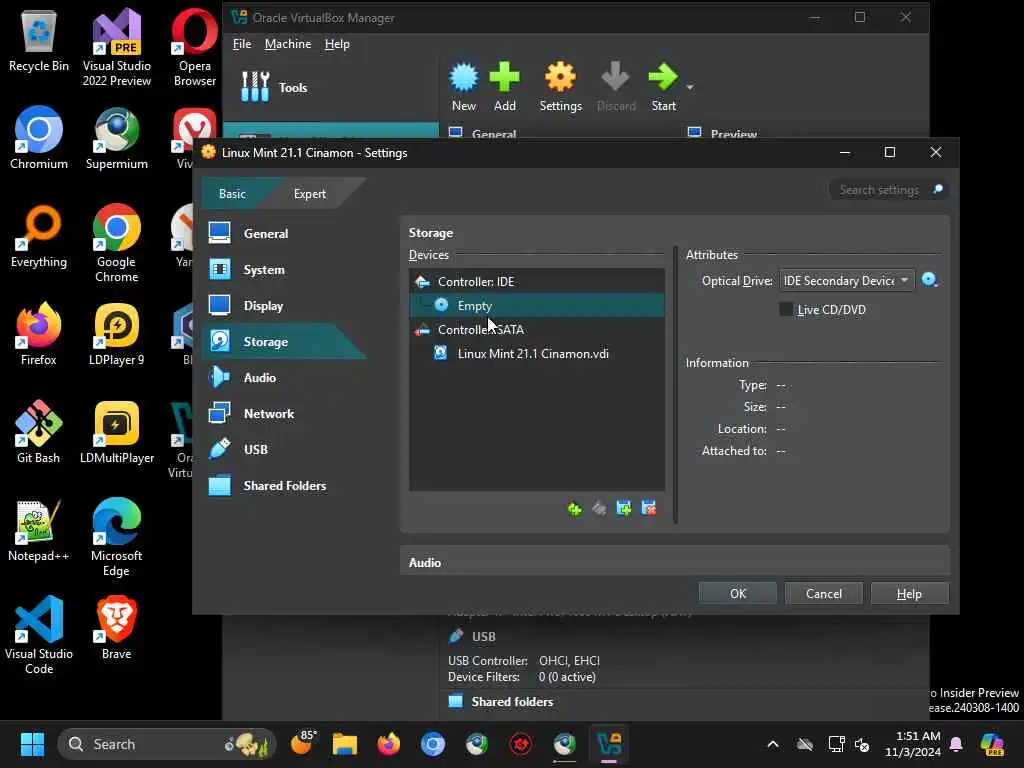The height and width of the screenshot is (768, 1024).
Task: Select Storage settings category
Action: [285, 342]
